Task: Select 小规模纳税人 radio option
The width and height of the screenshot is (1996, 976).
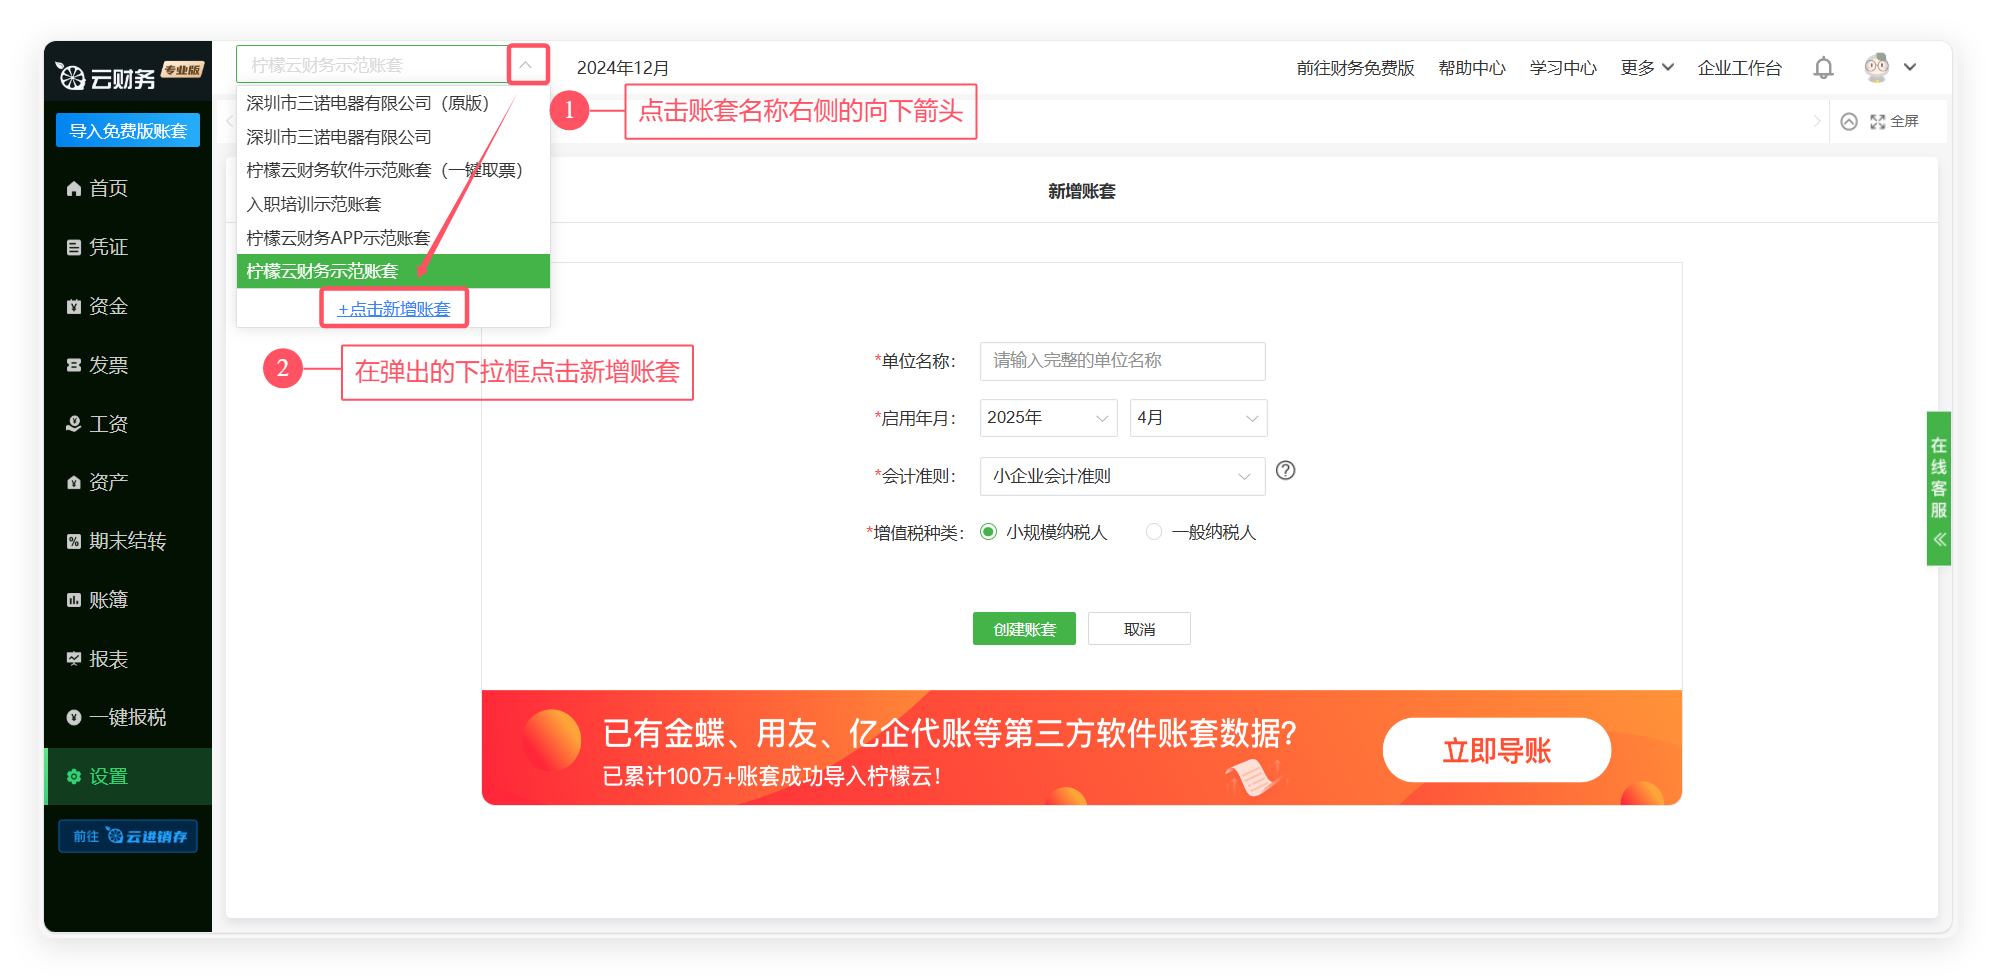Action: tap(988, 532)
